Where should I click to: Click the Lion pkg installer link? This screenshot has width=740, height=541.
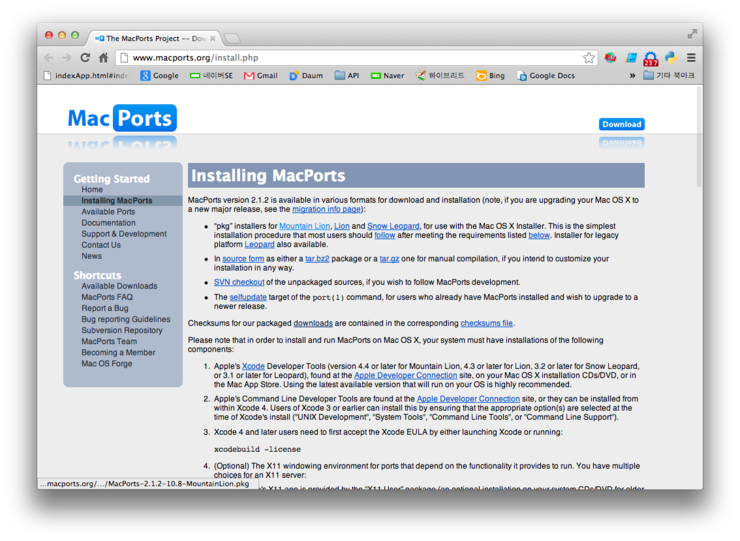click(342, 226)
